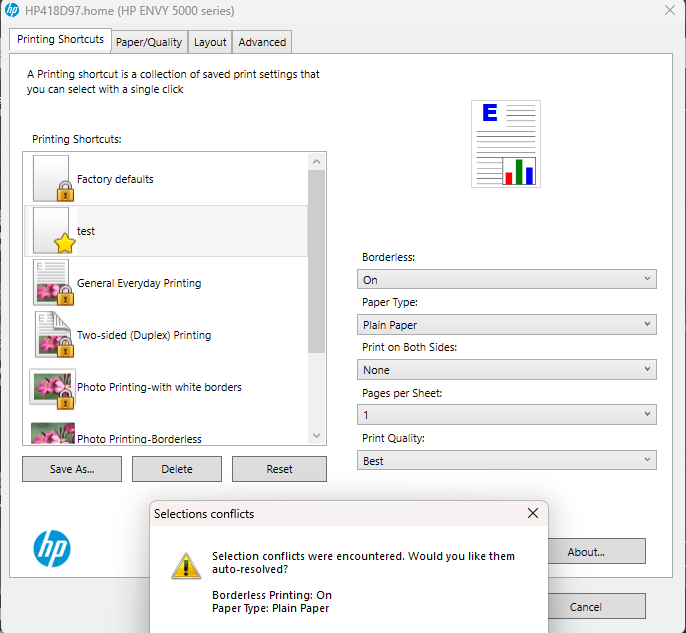The width and height of the screenshot is (686, 633).
Task: Click the About... button
Action: 597,551
